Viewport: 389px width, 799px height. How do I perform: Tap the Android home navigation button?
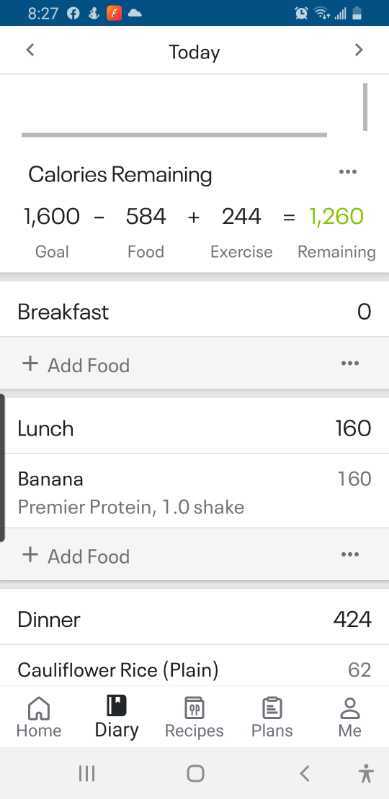pyautogui.click(x=195, y=774)
